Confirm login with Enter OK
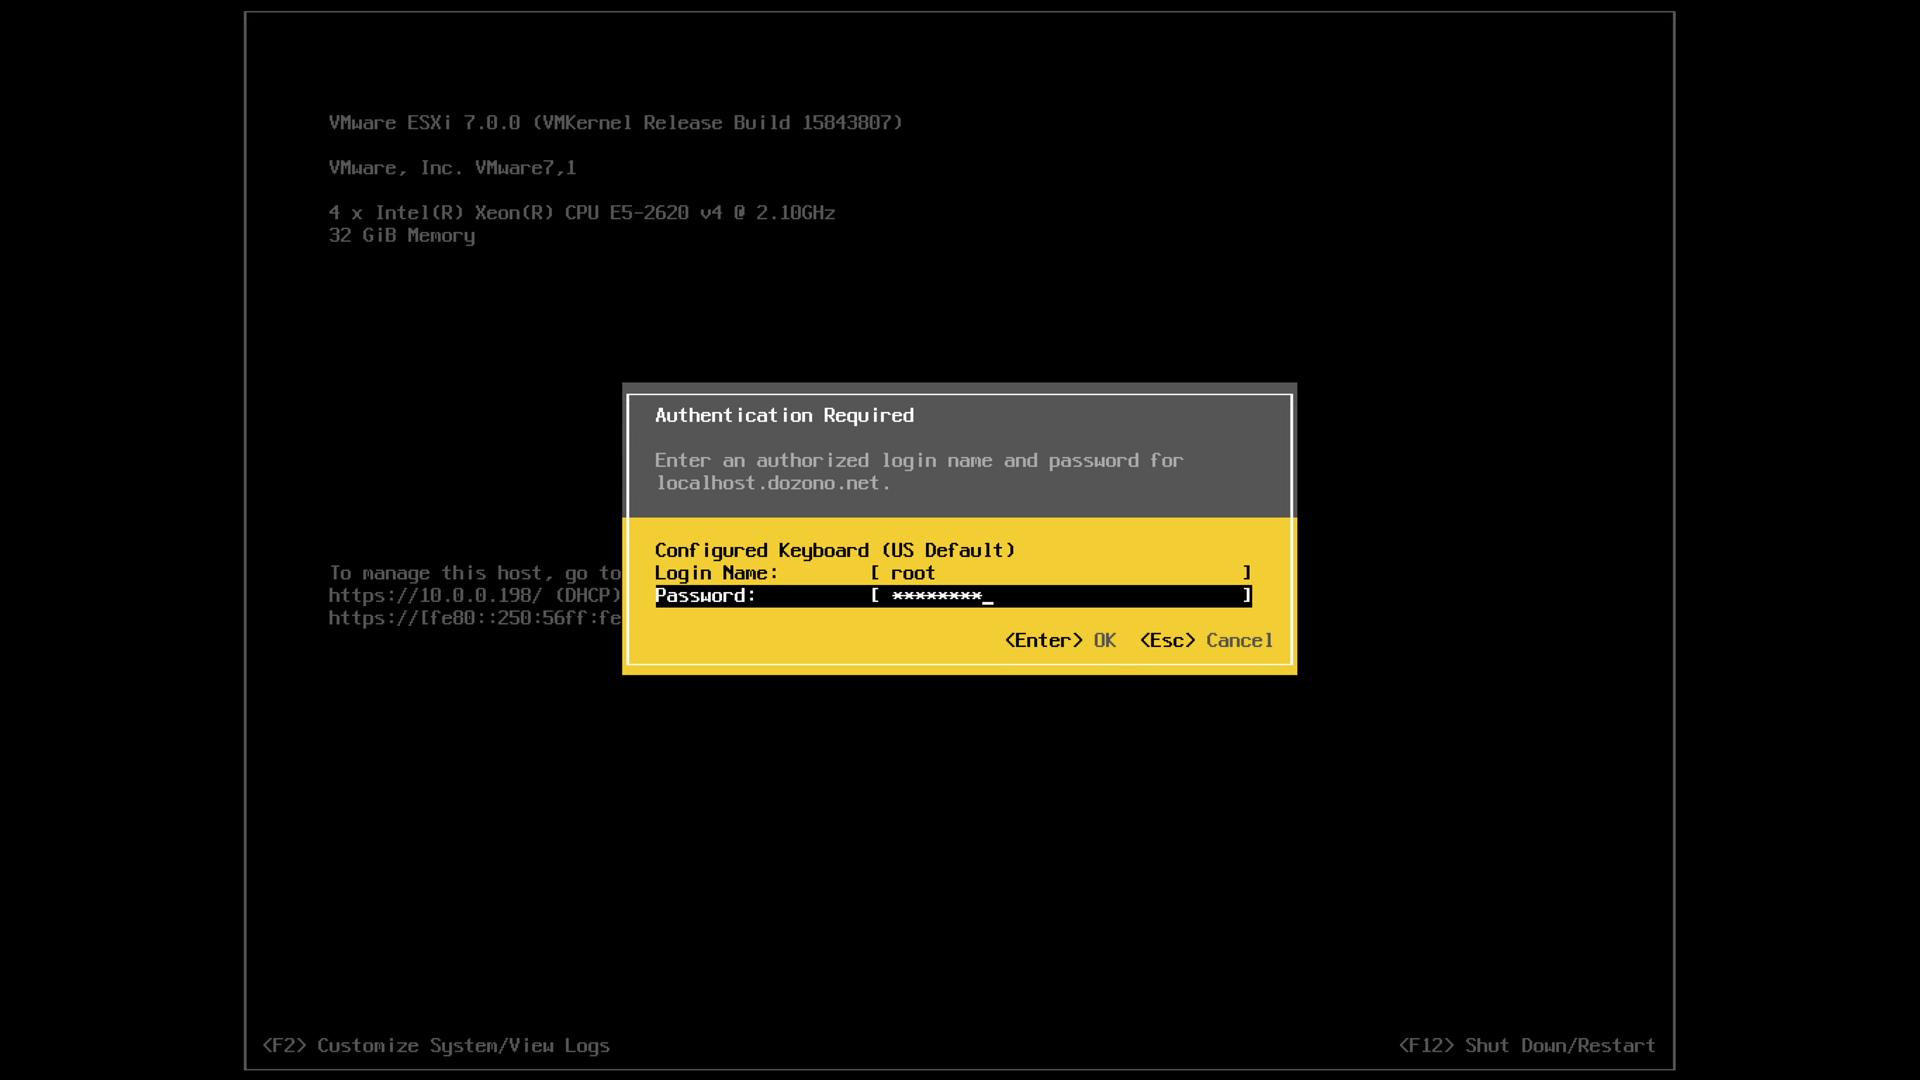 pos(1060,641)
